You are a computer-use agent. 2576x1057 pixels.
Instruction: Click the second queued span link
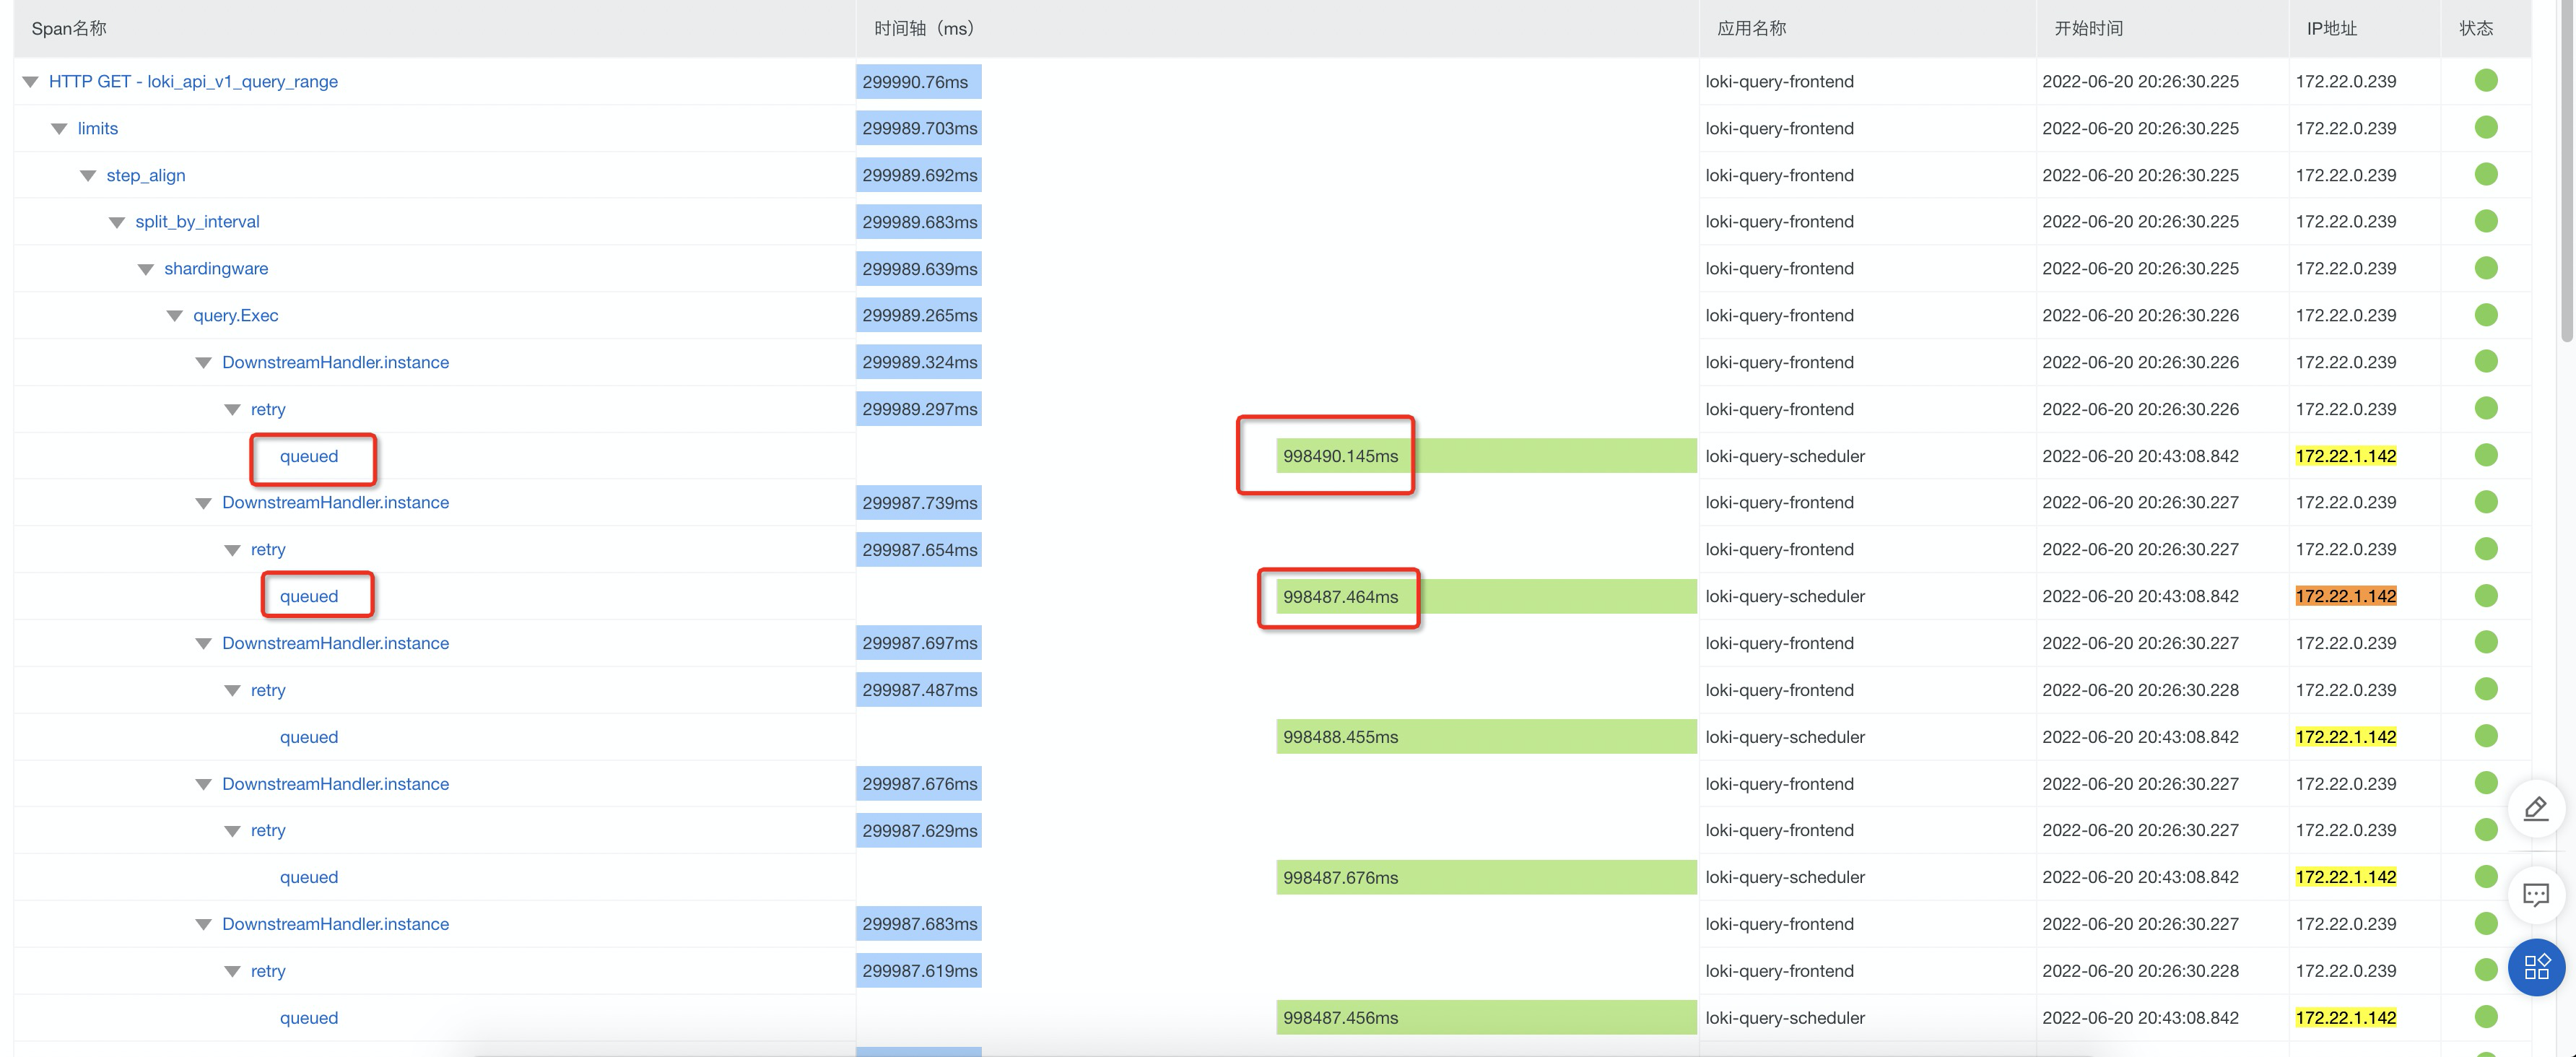309,595
